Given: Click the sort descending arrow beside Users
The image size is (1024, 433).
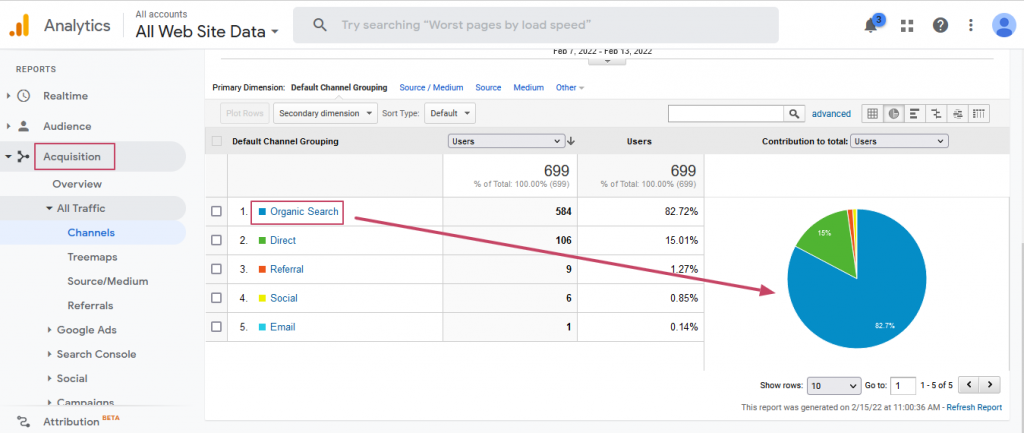Looking at the screenshot, I should click(571, 141).
